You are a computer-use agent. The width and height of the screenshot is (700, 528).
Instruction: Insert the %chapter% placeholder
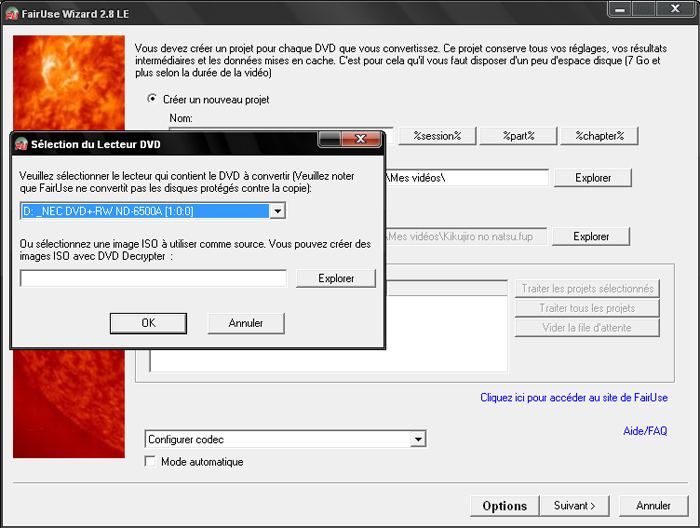pos(599,136)
